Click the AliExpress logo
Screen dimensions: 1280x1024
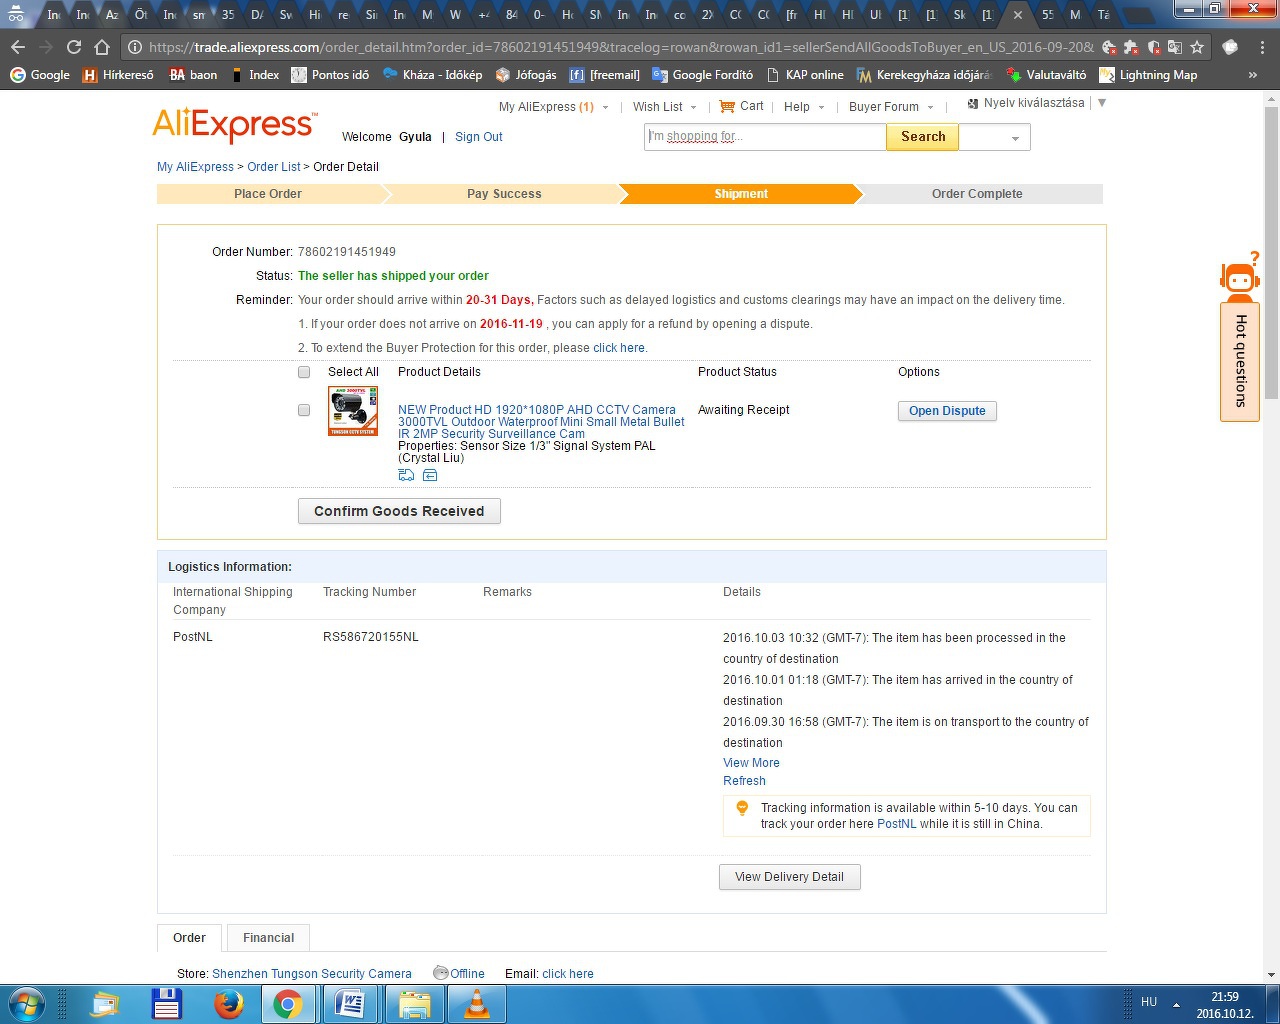[x=234, y=126]
